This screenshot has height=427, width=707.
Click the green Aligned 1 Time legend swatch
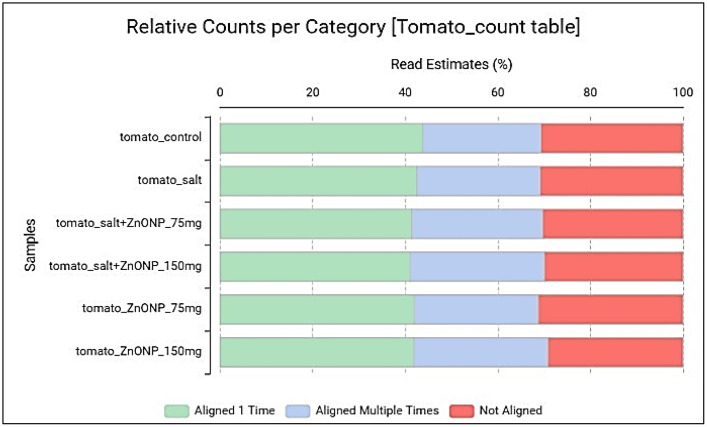(x=176, y=411)
